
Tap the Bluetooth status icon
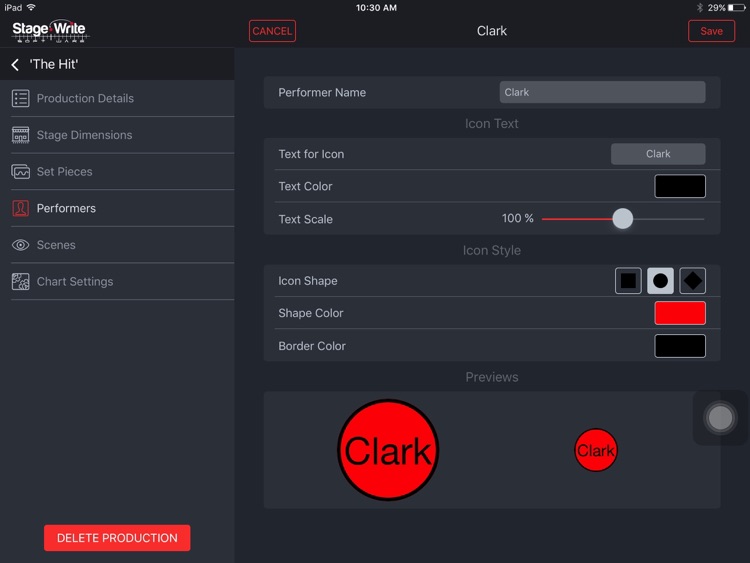[x=700, y=8]
